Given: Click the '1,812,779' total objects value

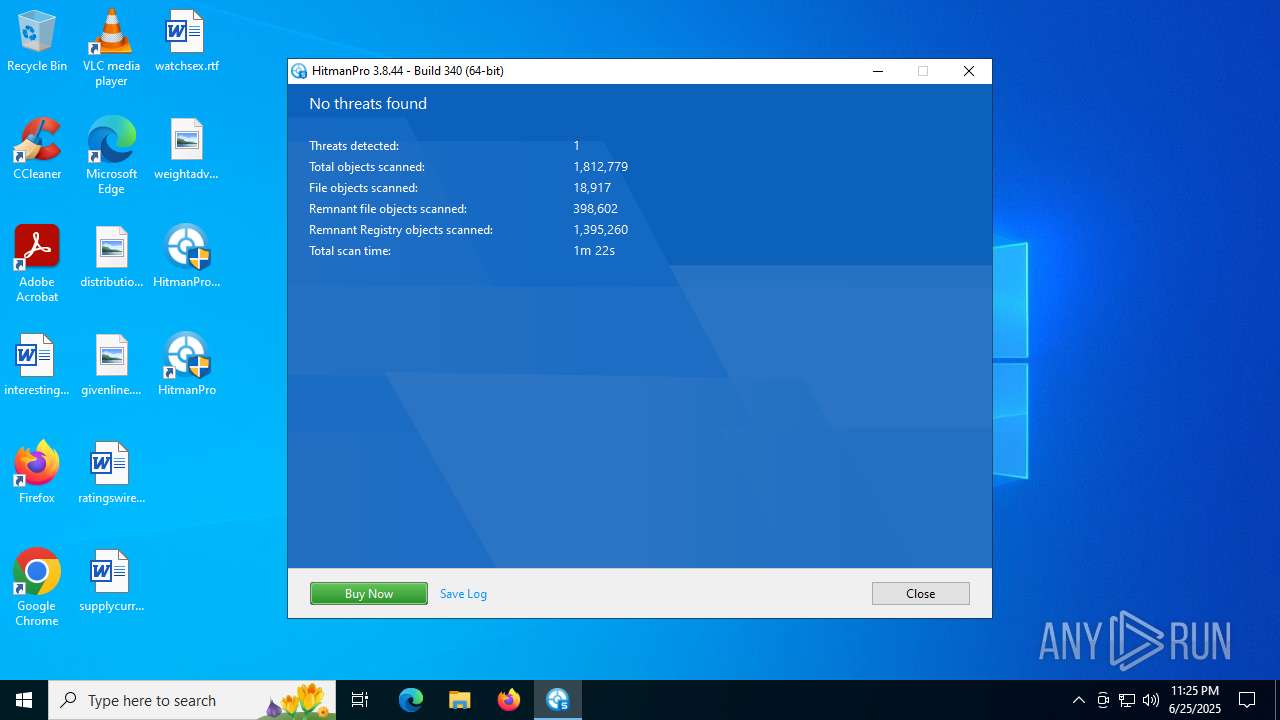Looking at the screenshot, I should 601,167.
